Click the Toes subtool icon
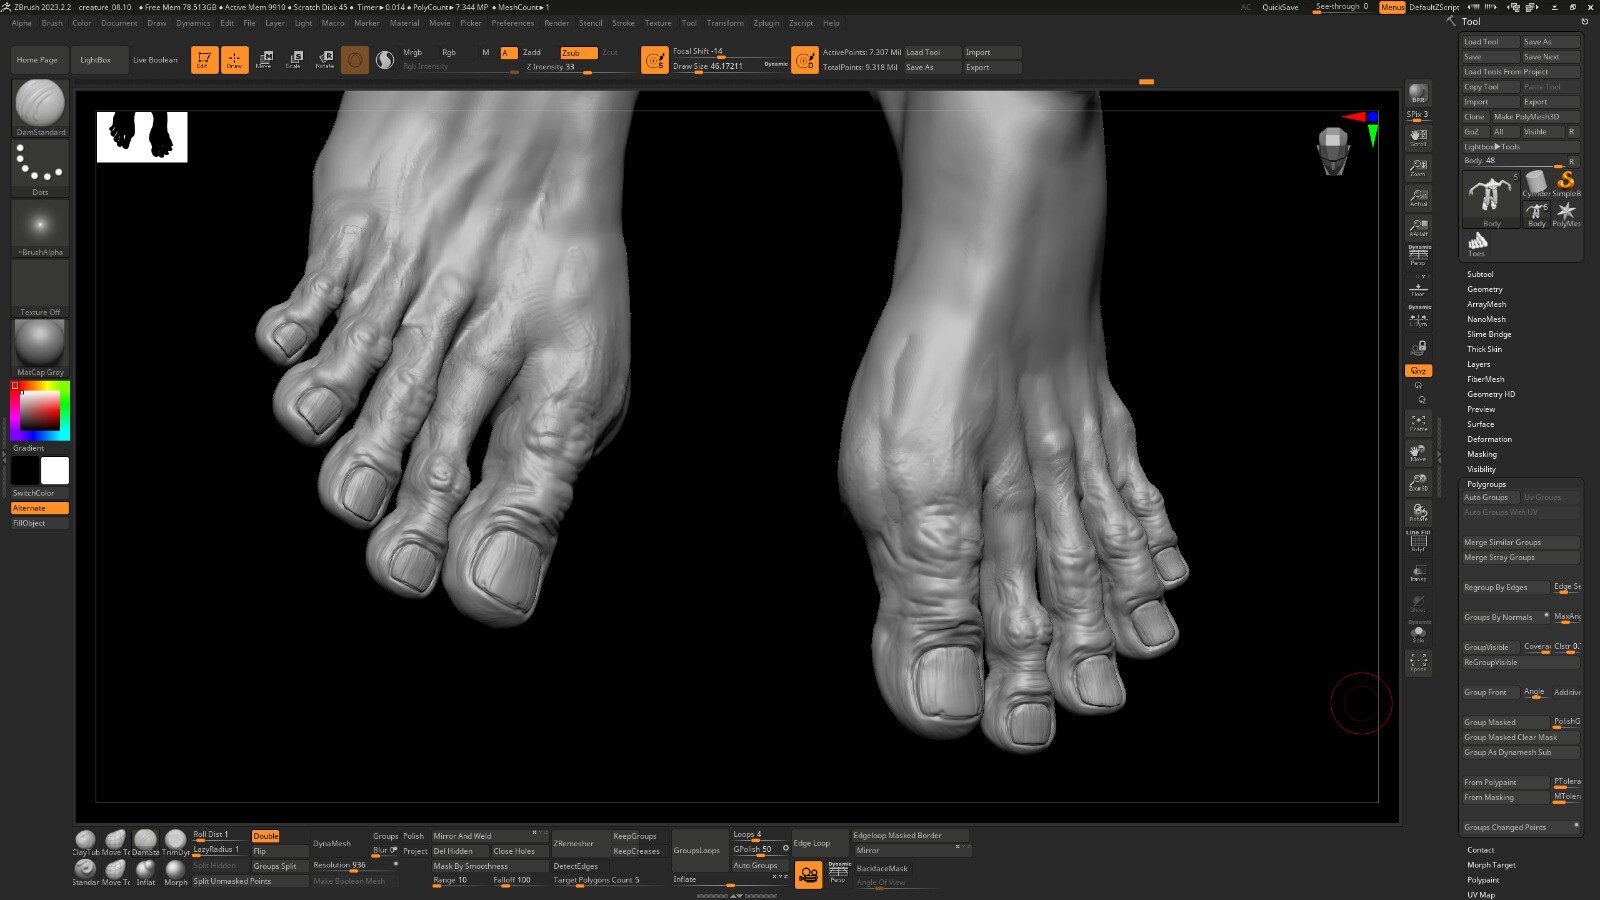Viewport: 1600px width, 900px height. pyautogui.click(x=1477, y=243)
